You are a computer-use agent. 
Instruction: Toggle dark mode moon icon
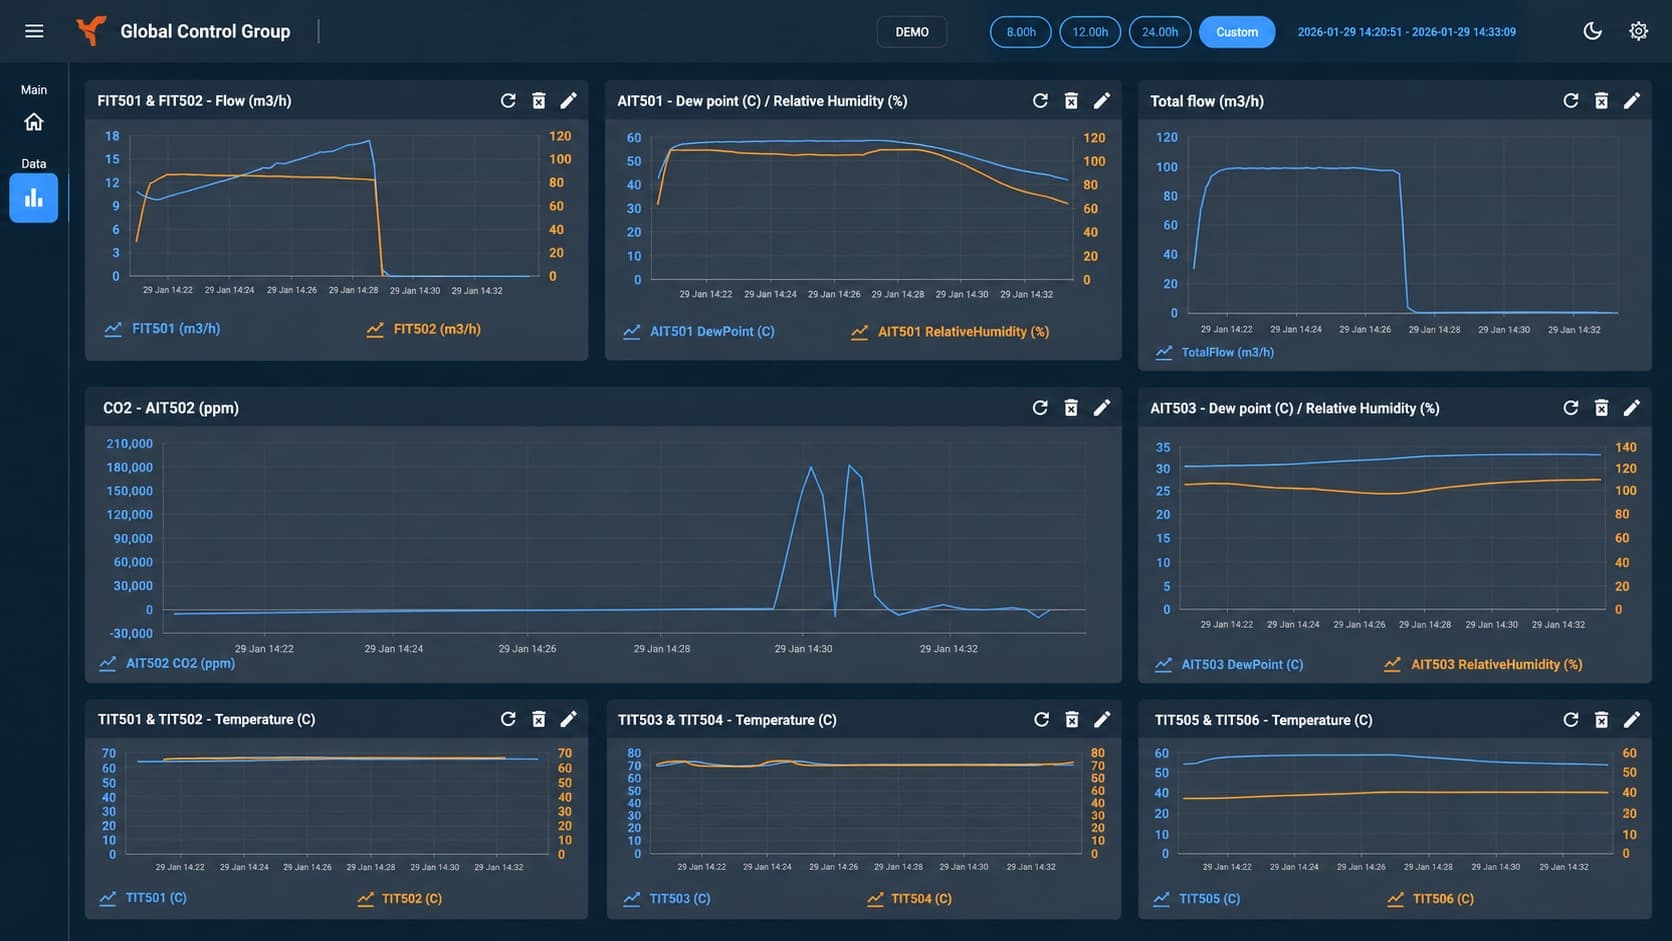click(x=1593, y=31)
